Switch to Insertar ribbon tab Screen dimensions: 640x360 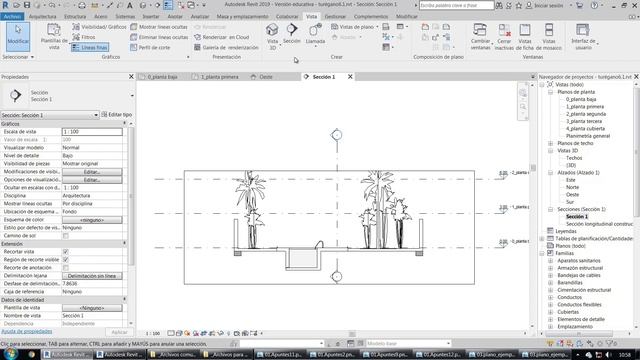[x=151, y=16]
